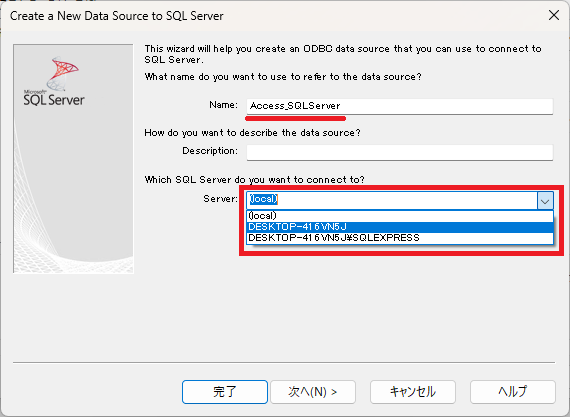The image size is (570, 417).
Task: Click the 完了 (Finish) button
Action: [225, 392]
